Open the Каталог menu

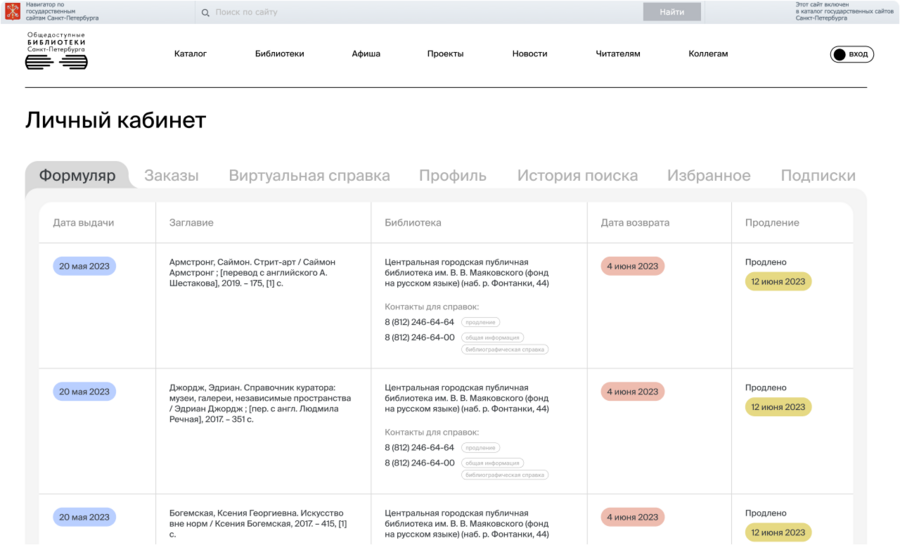tap(190, 54)
